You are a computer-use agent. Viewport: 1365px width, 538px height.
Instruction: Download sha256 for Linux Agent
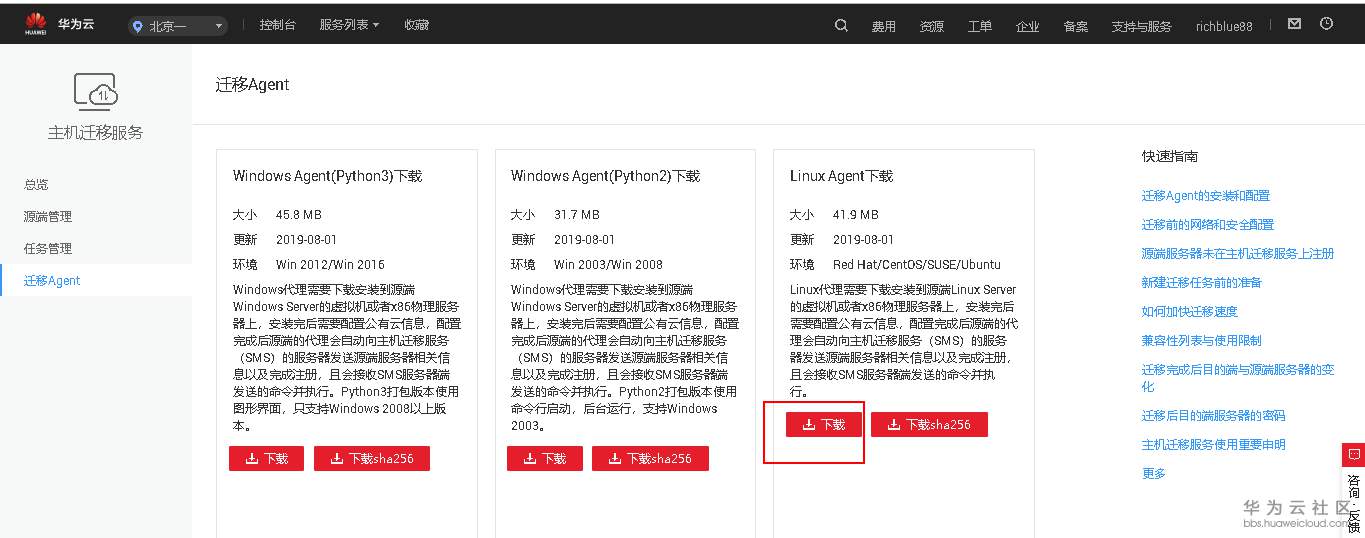tap(929, 425)
